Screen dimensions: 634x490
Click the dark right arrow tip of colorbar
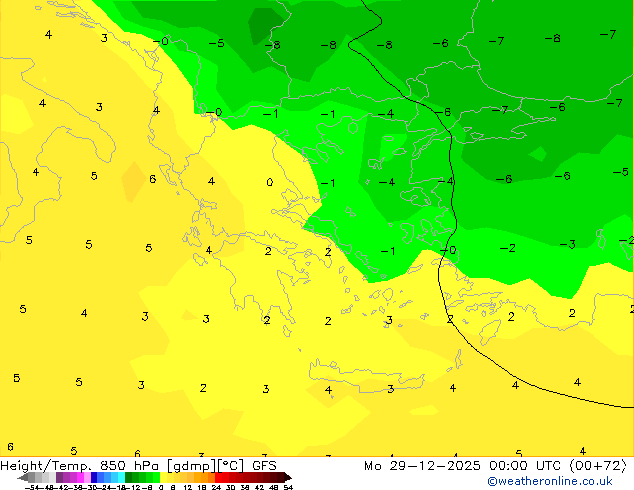(x=287, y=478)
